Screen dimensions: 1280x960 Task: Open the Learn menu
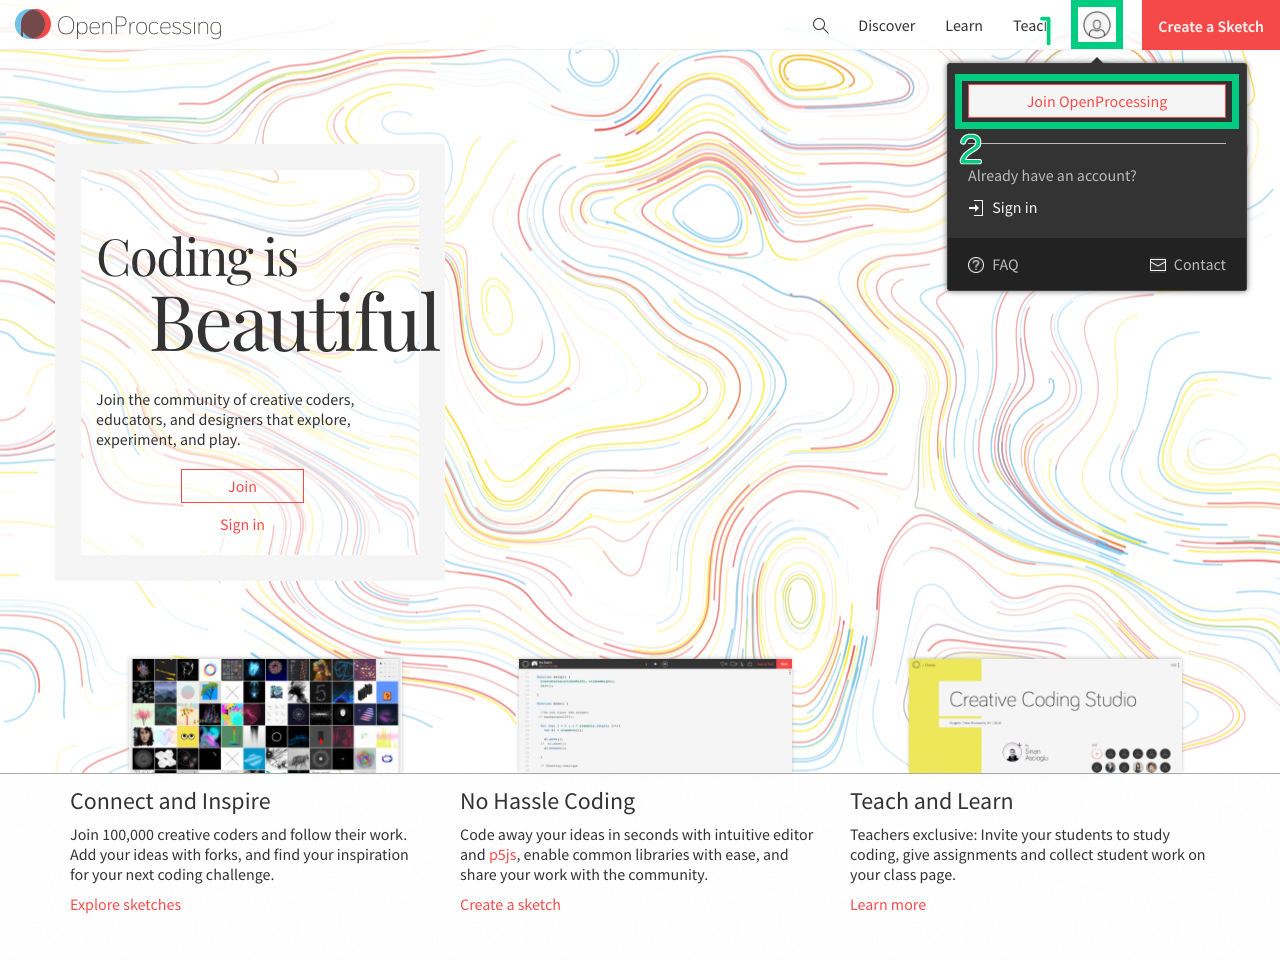pyautogui.click(x=964, y=26)
